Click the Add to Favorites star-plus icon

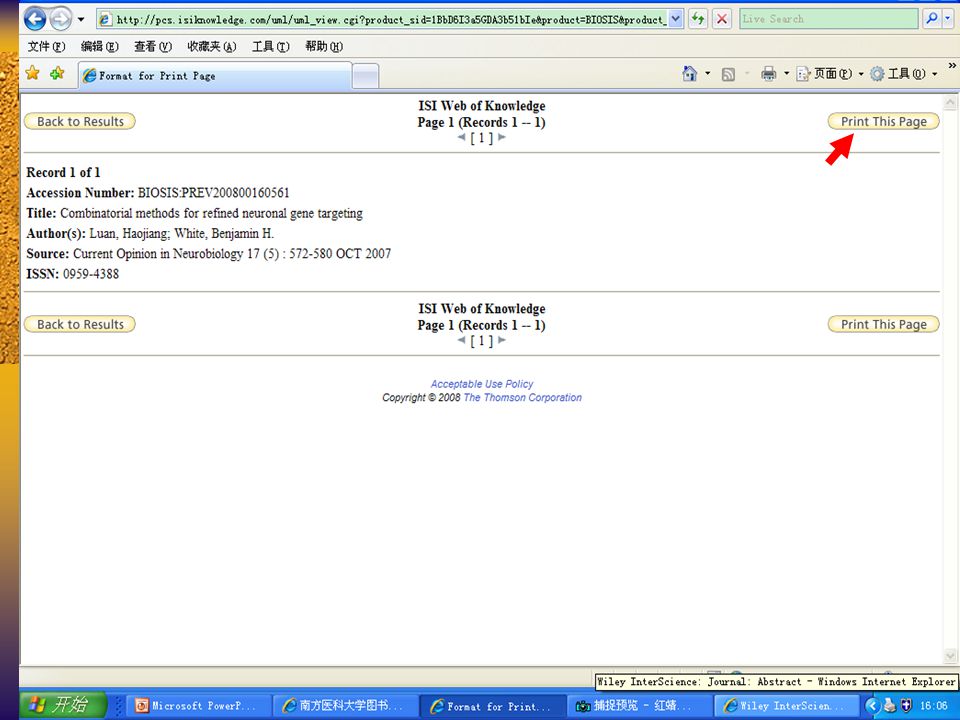tap(57, 73)
